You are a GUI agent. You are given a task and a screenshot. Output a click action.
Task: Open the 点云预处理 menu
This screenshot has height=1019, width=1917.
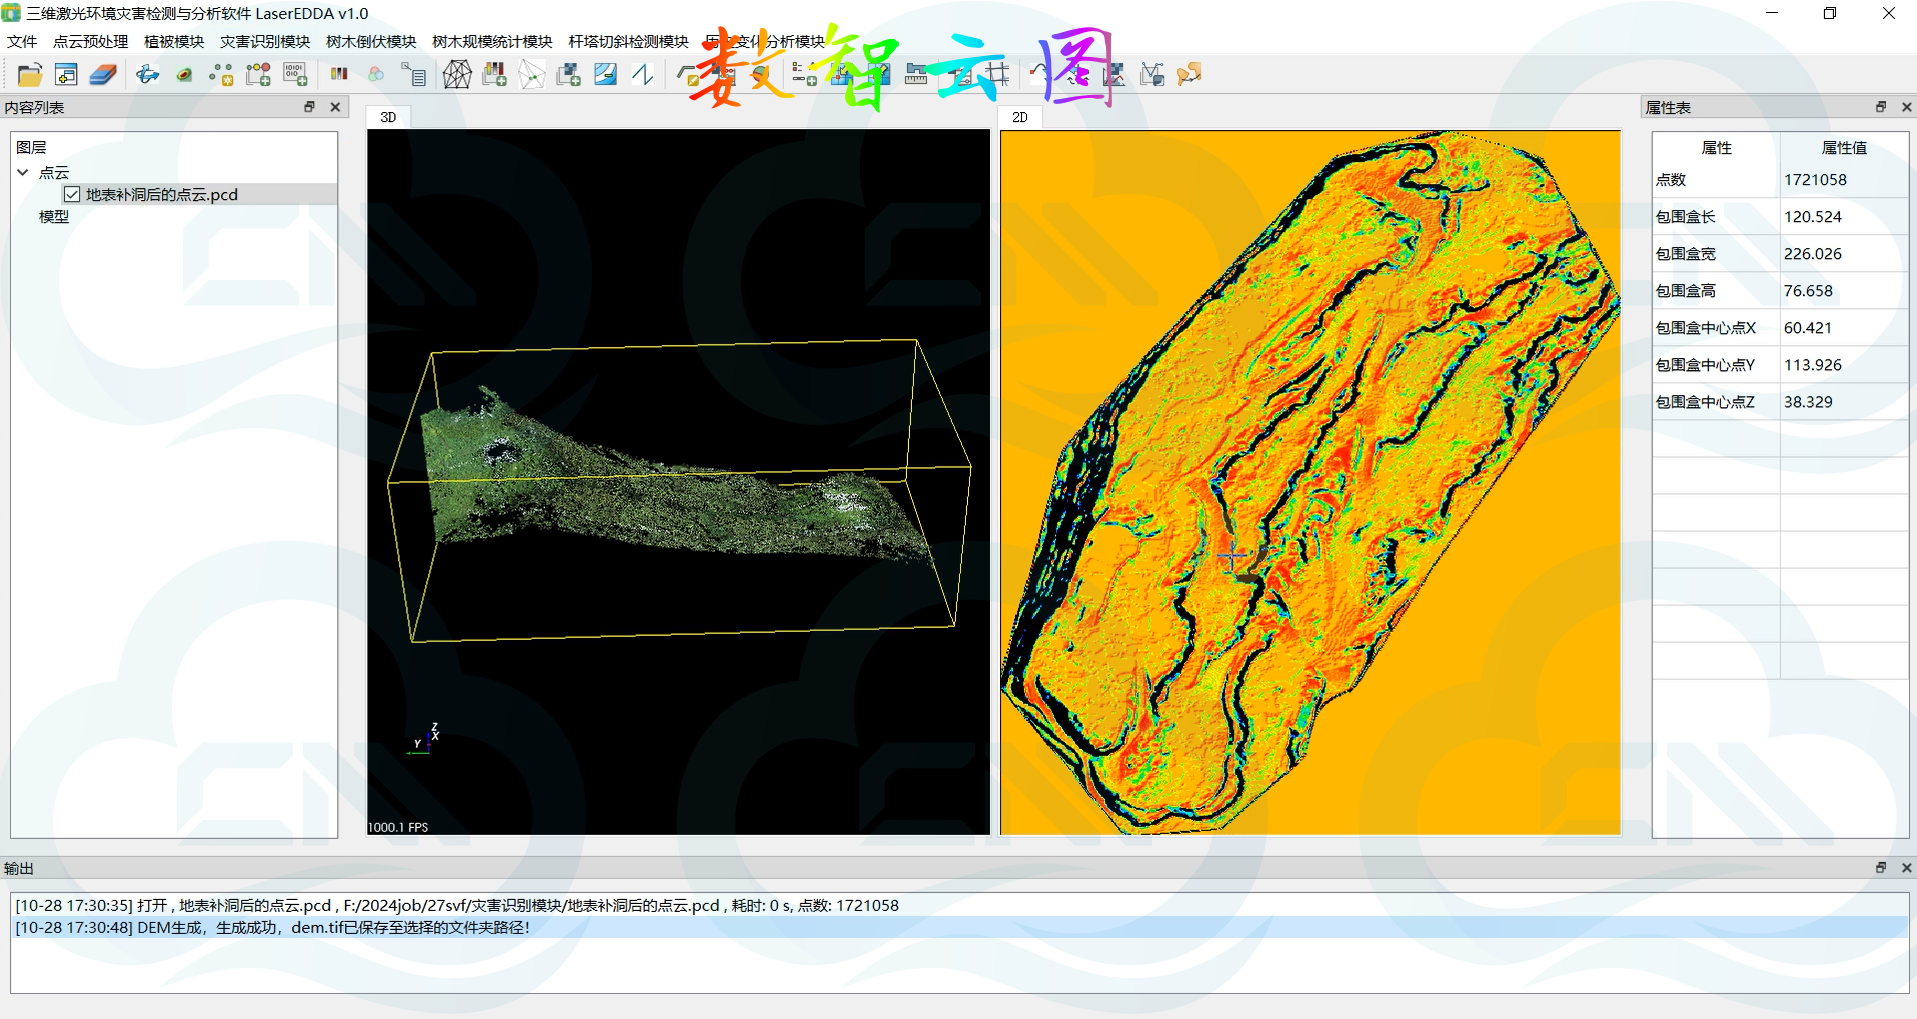point(90,42)
